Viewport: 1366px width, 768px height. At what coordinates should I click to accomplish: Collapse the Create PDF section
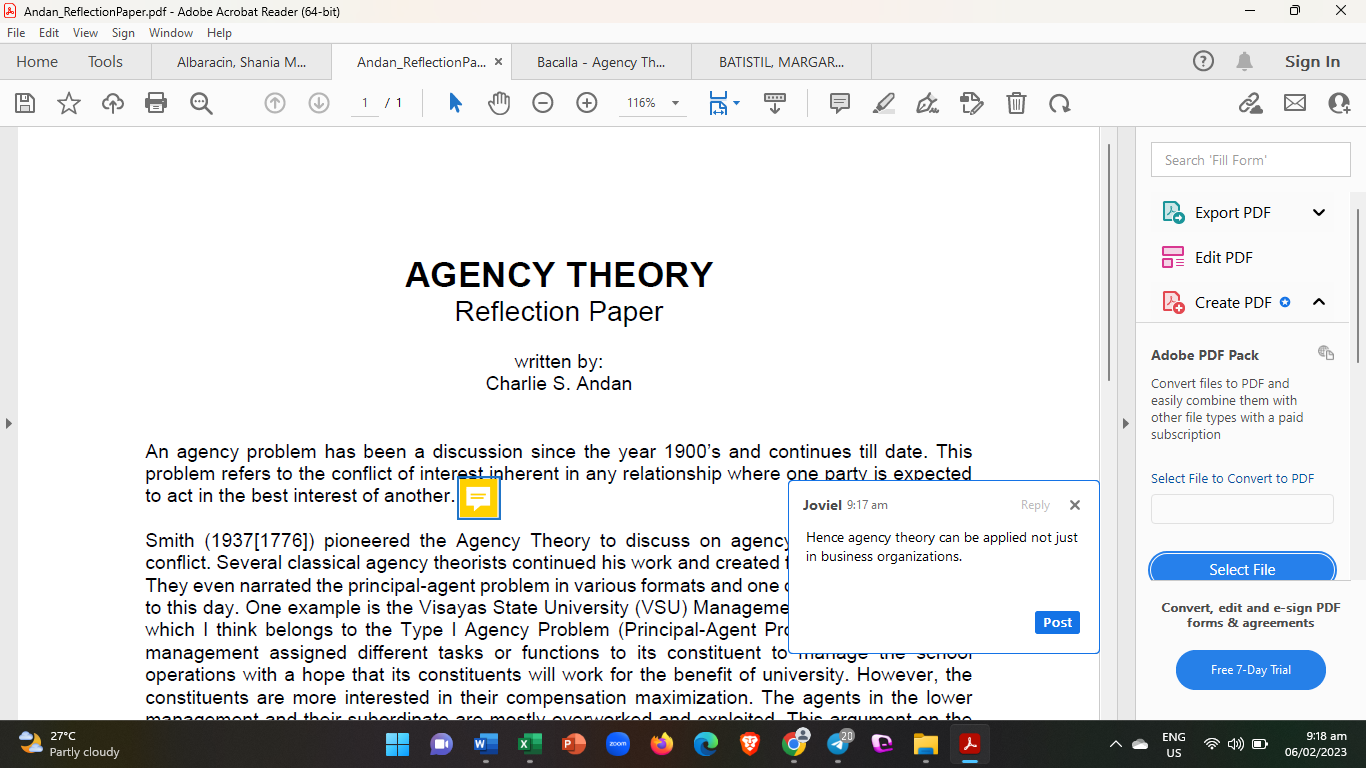click(x=1319, y=302)
